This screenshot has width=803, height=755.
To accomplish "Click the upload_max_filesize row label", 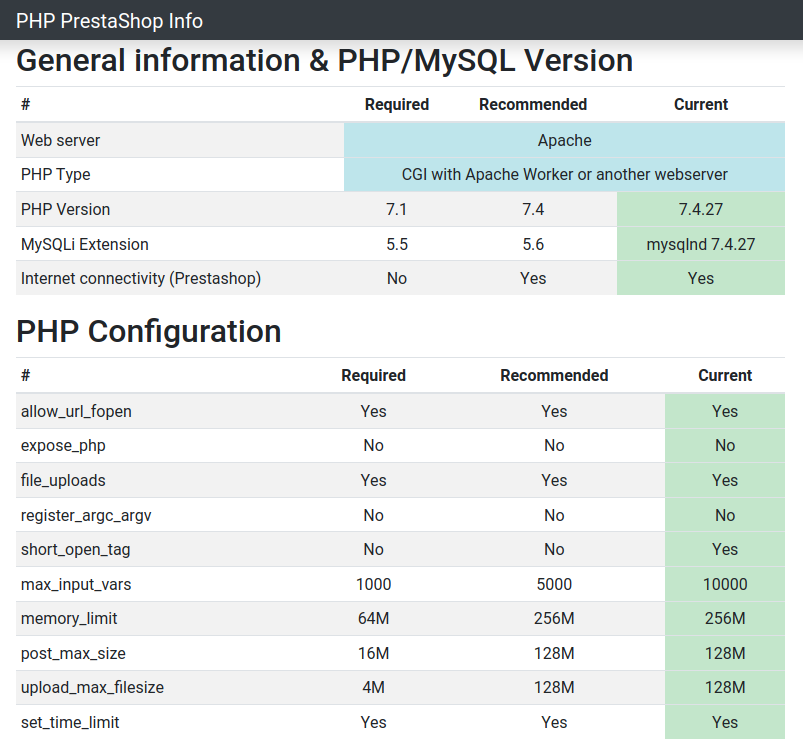I will [x=92, y=687].
